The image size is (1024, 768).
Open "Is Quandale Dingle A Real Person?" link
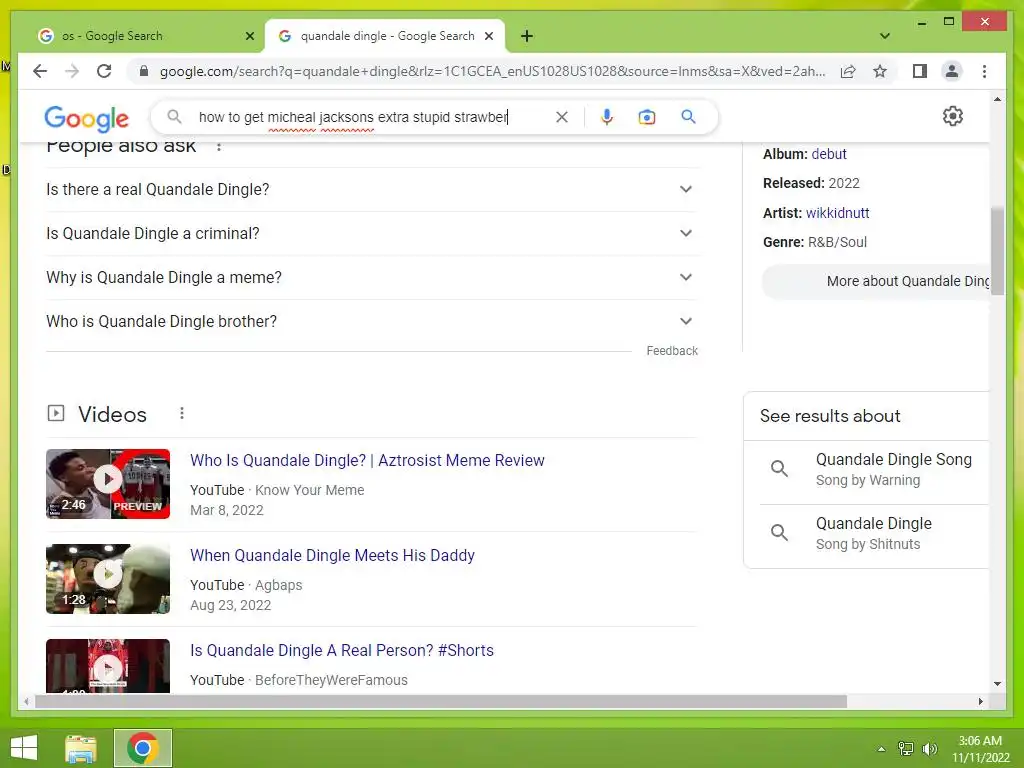coord(342,650)
